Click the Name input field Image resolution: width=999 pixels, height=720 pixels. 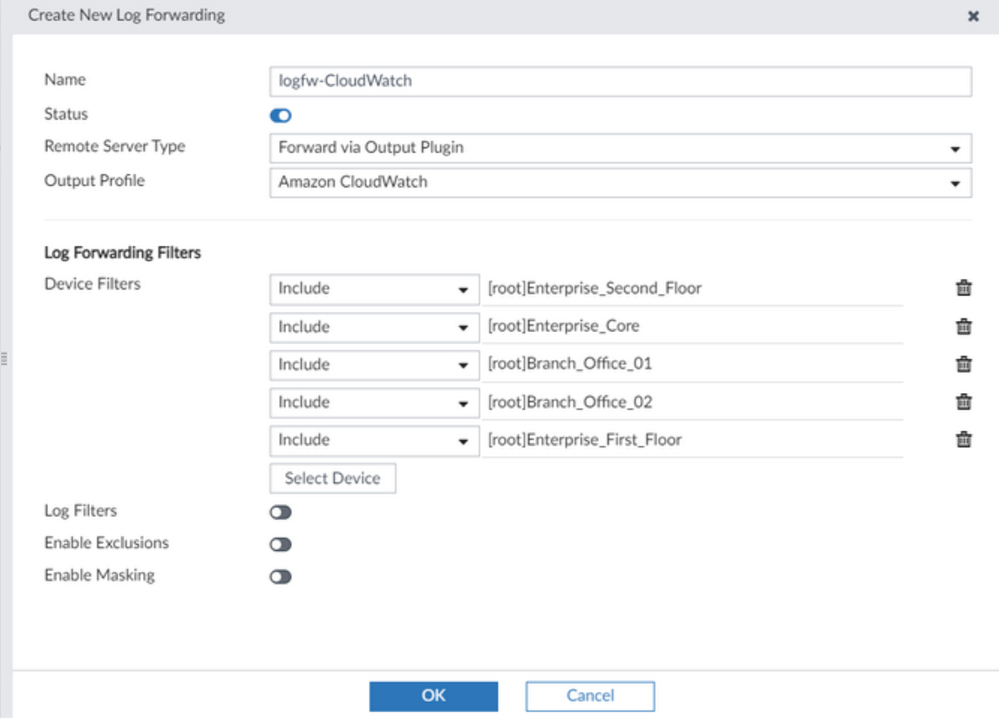click(x=620, y=81)
